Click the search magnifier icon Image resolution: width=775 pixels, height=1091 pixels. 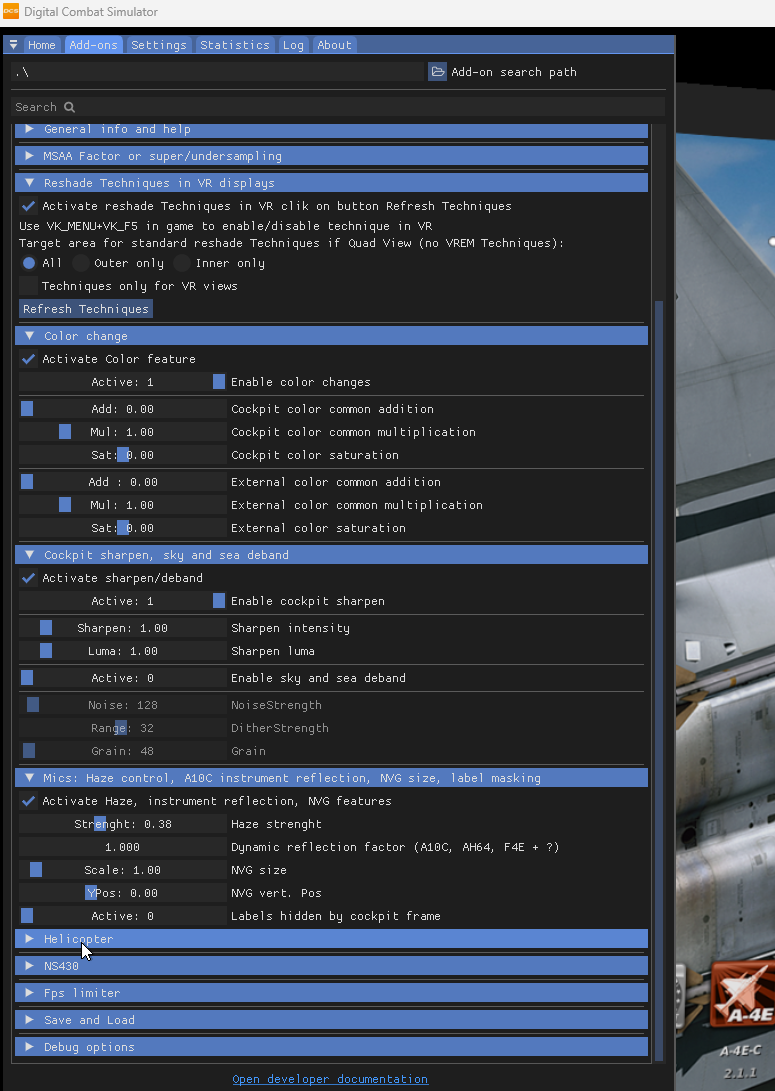(70, 107)
